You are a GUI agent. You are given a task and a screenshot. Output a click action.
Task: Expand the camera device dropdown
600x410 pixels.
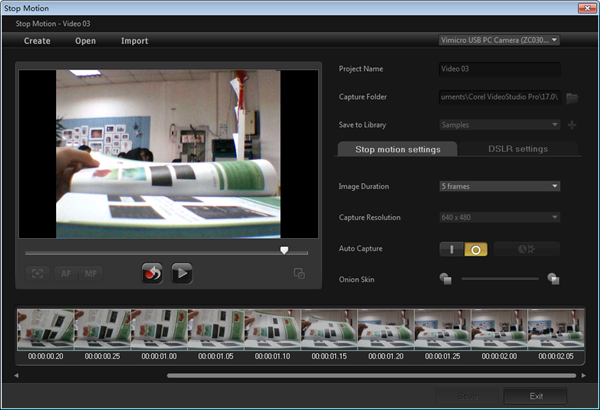point(498,40)
